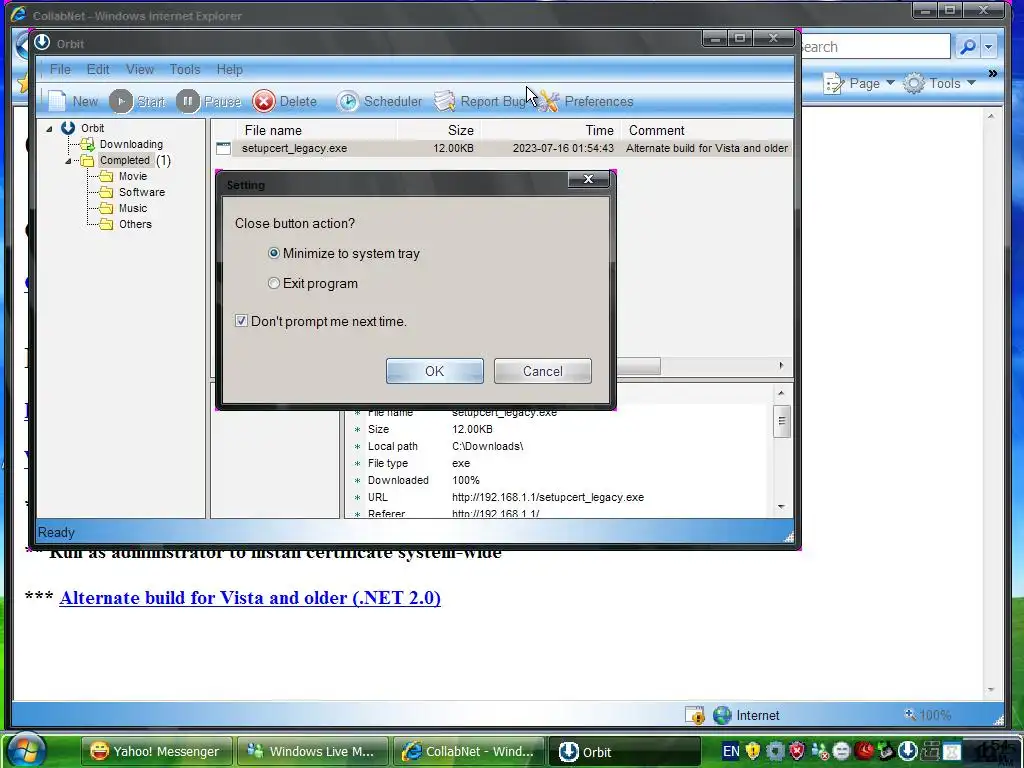Click the IE zoom level 100% control
Screen dimensions: 1024x768
[927, 715]
